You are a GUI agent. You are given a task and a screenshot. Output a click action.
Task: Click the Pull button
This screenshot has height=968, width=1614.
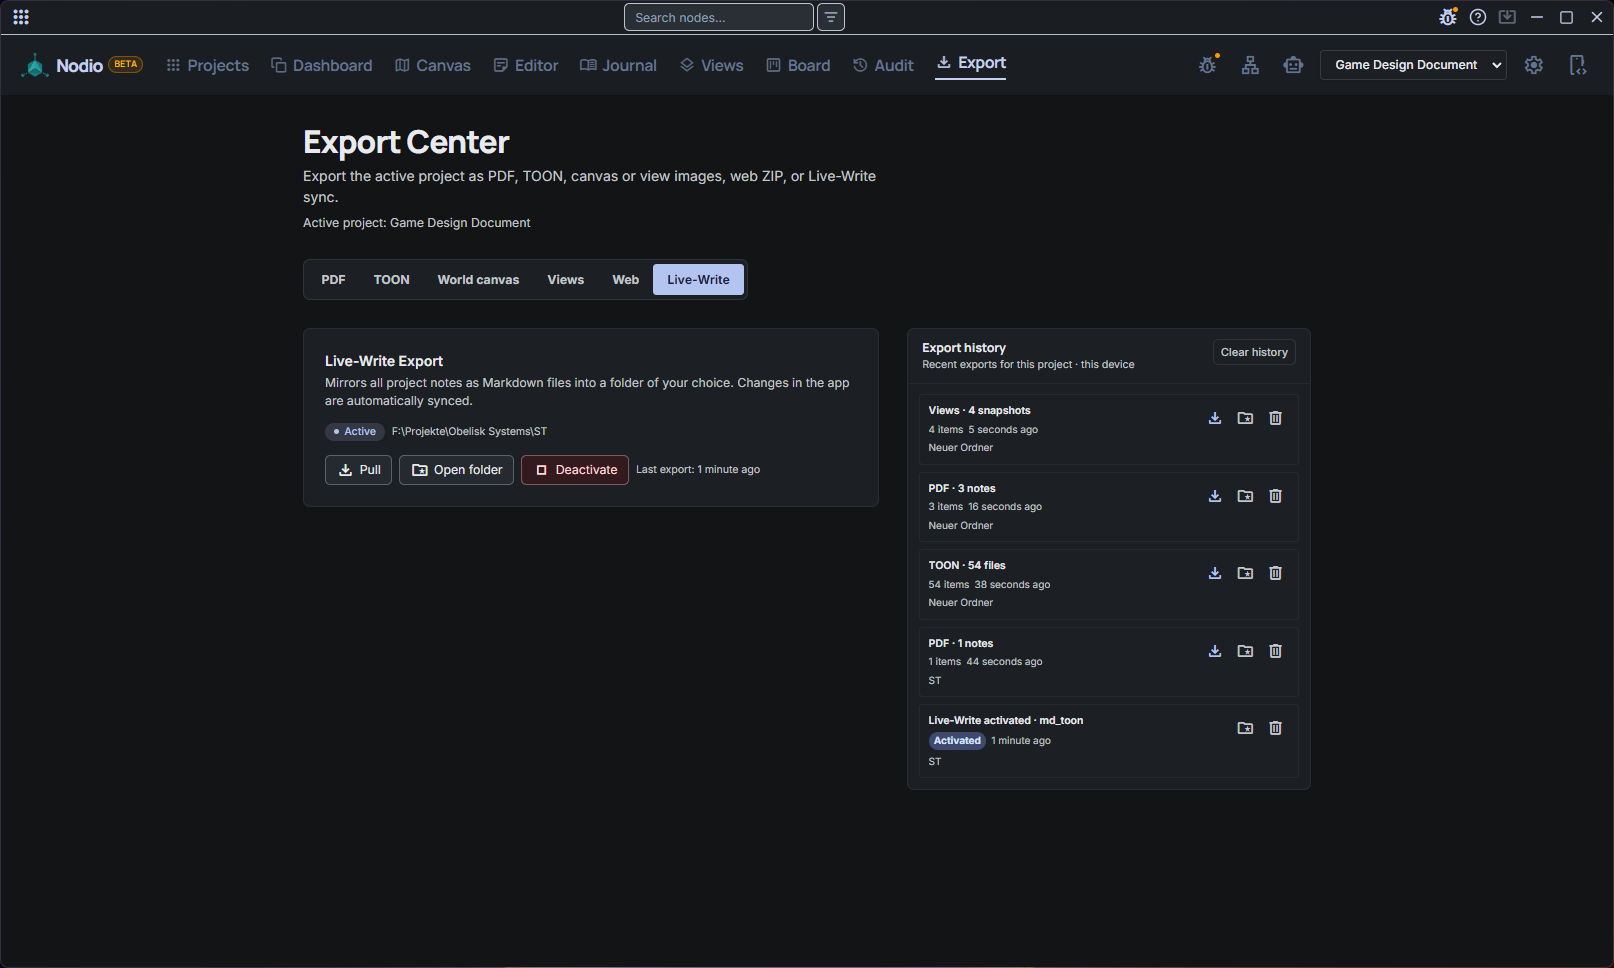[x=358, y=470]
